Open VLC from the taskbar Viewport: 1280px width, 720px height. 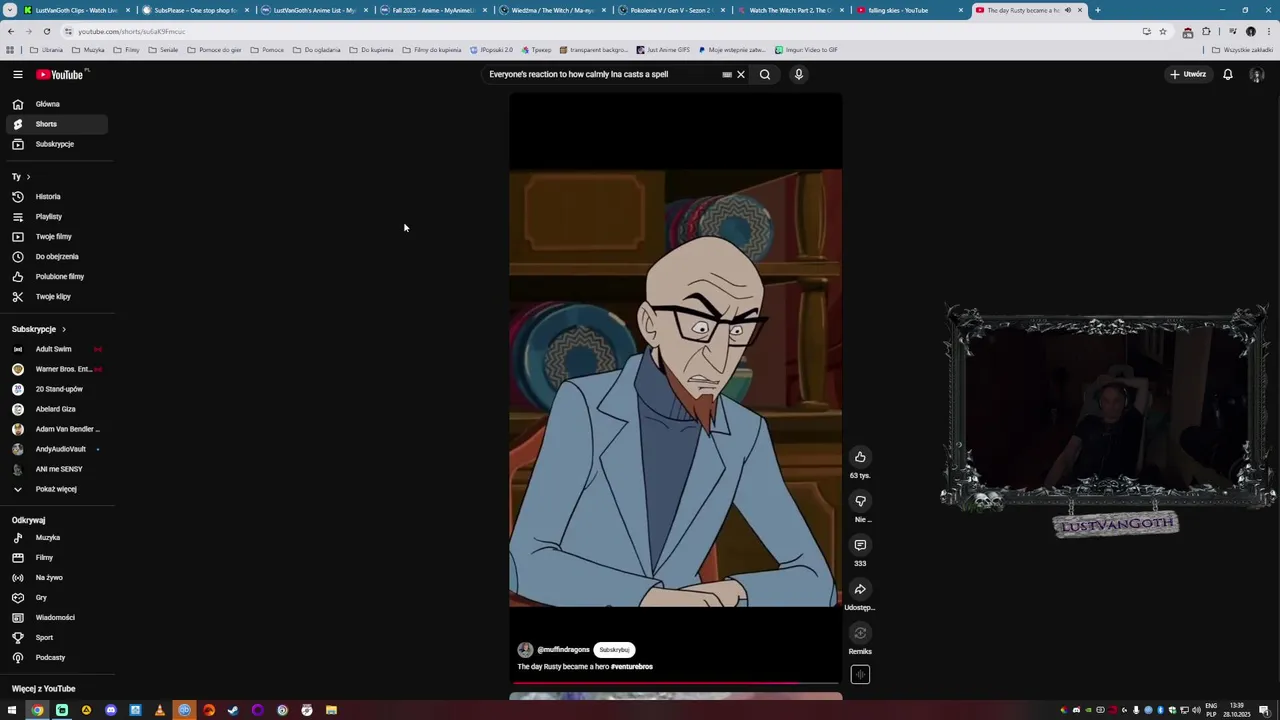[159, 710]
